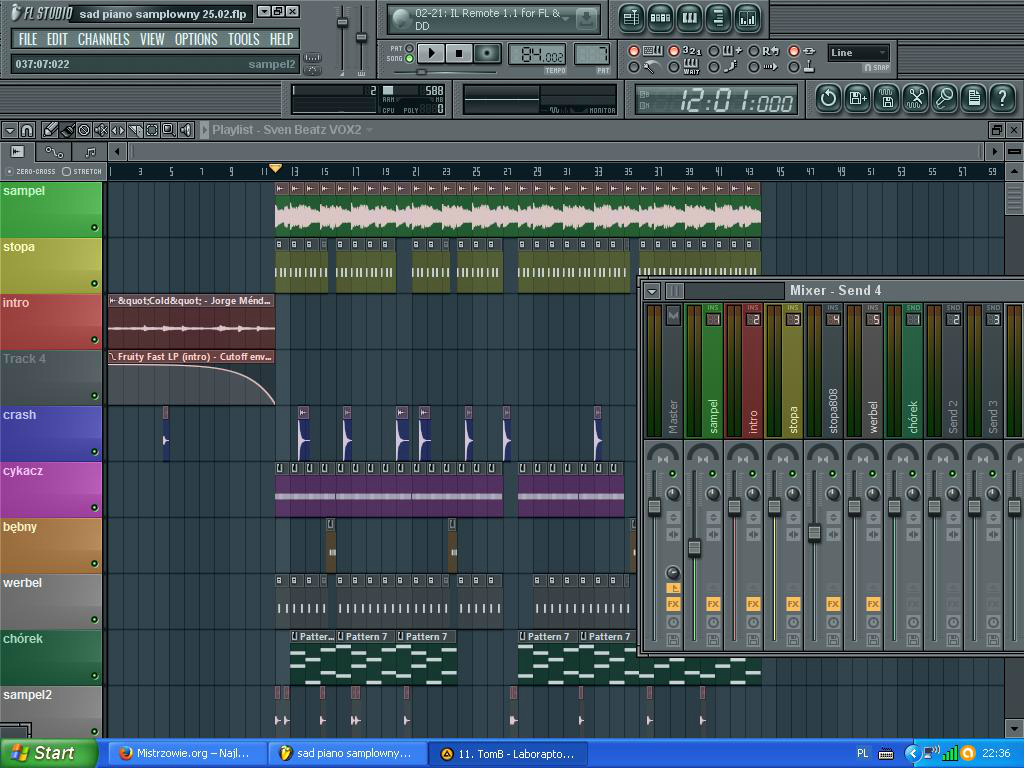This screenshot has width=1024, height=768.
Task: Select the Delete tool in Playlist toolbar
Action: click(x=84, y=130)
